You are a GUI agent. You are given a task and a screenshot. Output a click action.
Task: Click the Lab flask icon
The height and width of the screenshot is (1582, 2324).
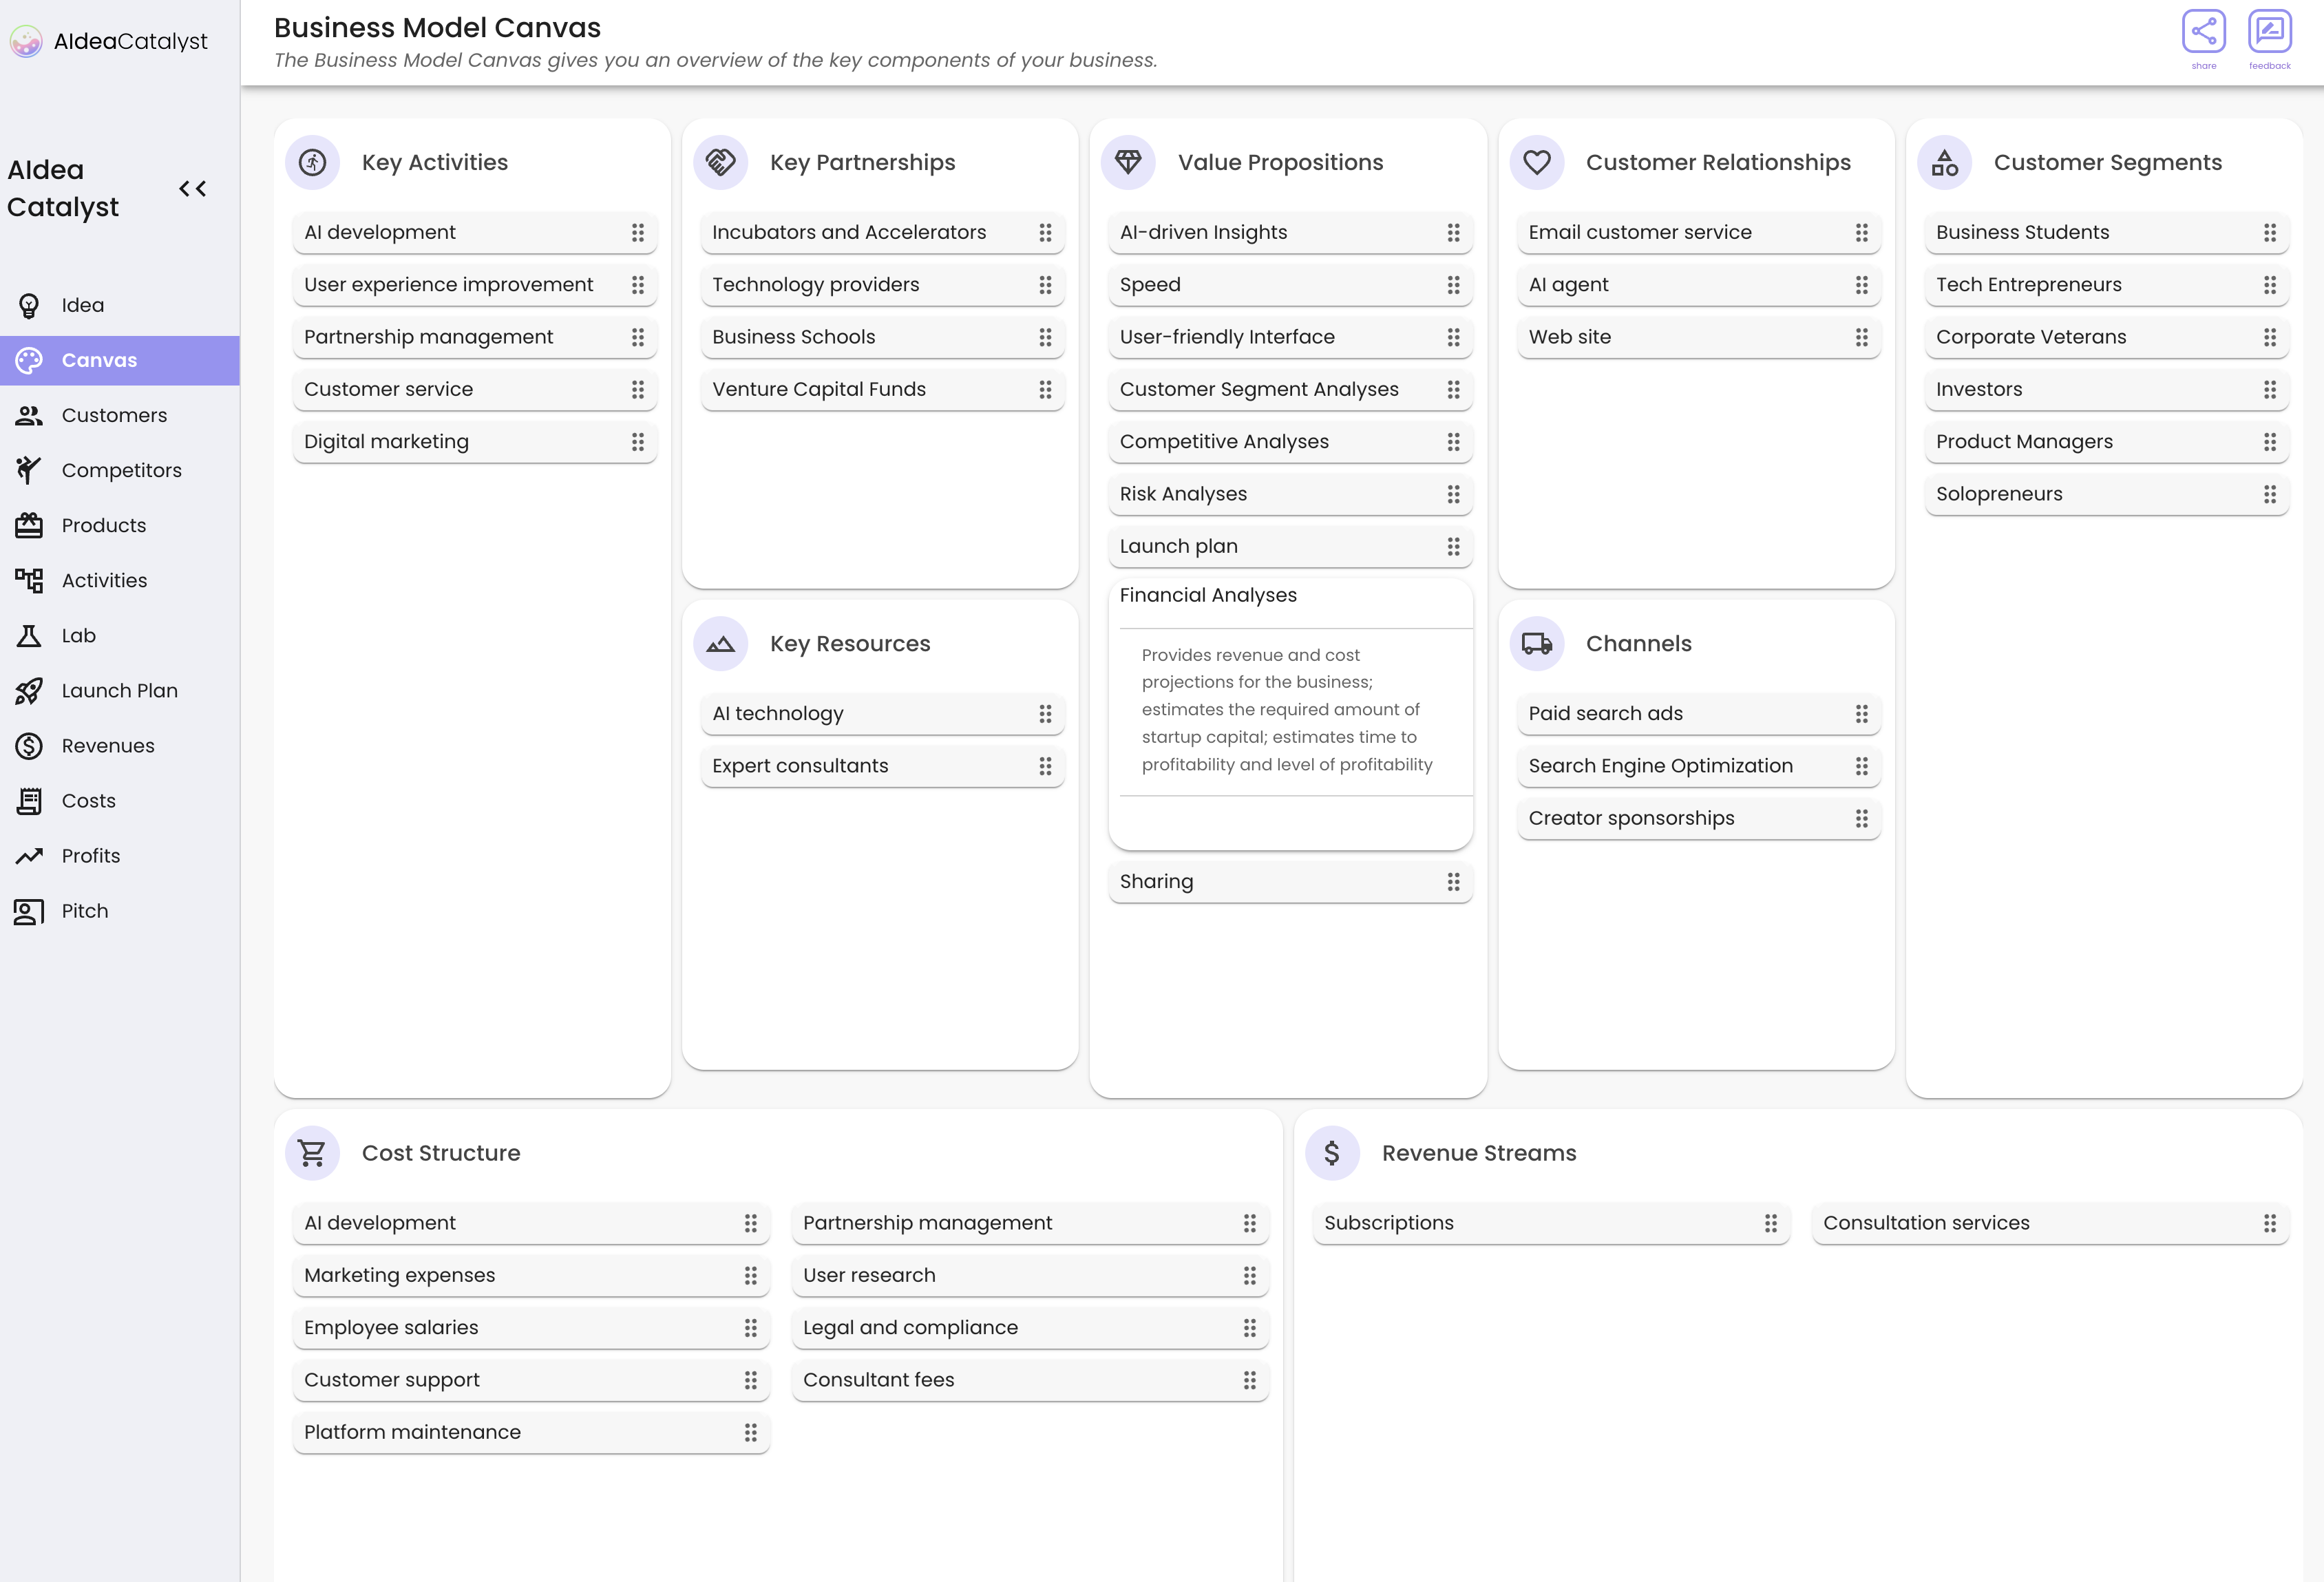click(x=29, y=635)
